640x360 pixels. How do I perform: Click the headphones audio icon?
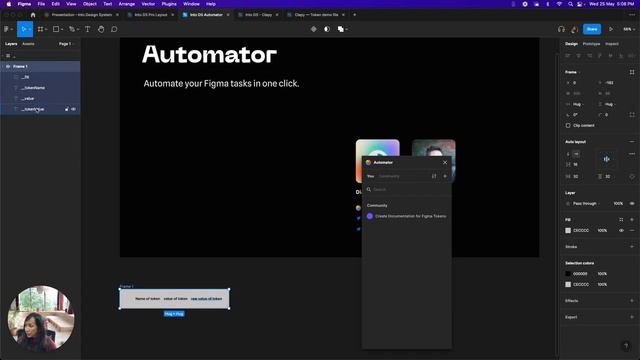pos(561,29)
